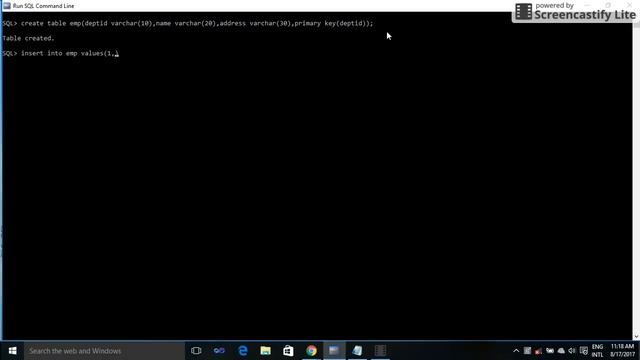Switch to the Run SQL Command Line taskbar button
The height and width of the screenshot is (360, 640).
click(x=334, y=351)
